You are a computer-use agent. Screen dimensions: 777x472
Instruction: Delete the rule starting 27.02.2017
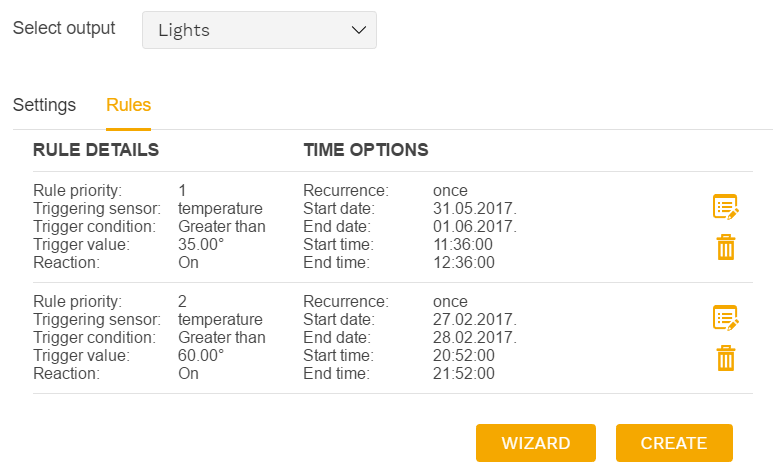coord(725,358)
